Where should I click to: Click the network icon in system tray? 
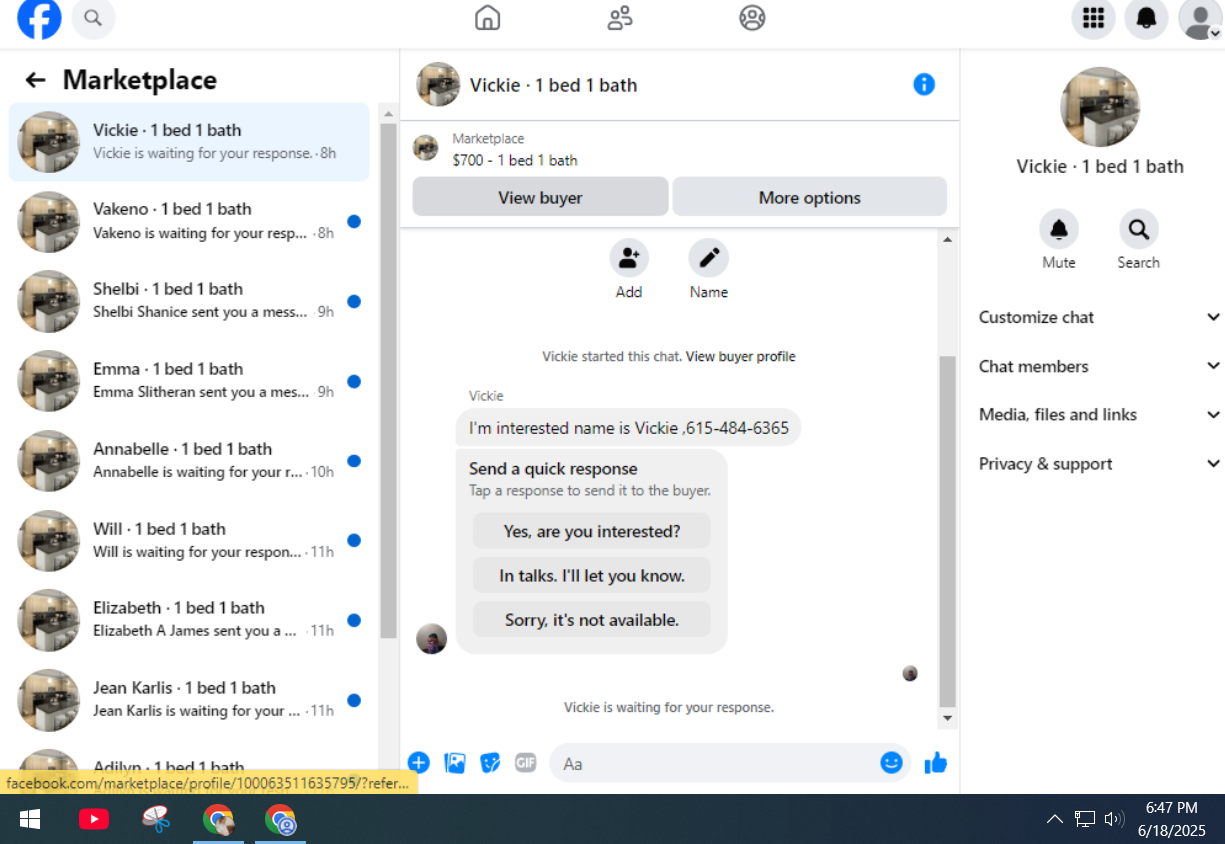click(x=1085, y=820)
